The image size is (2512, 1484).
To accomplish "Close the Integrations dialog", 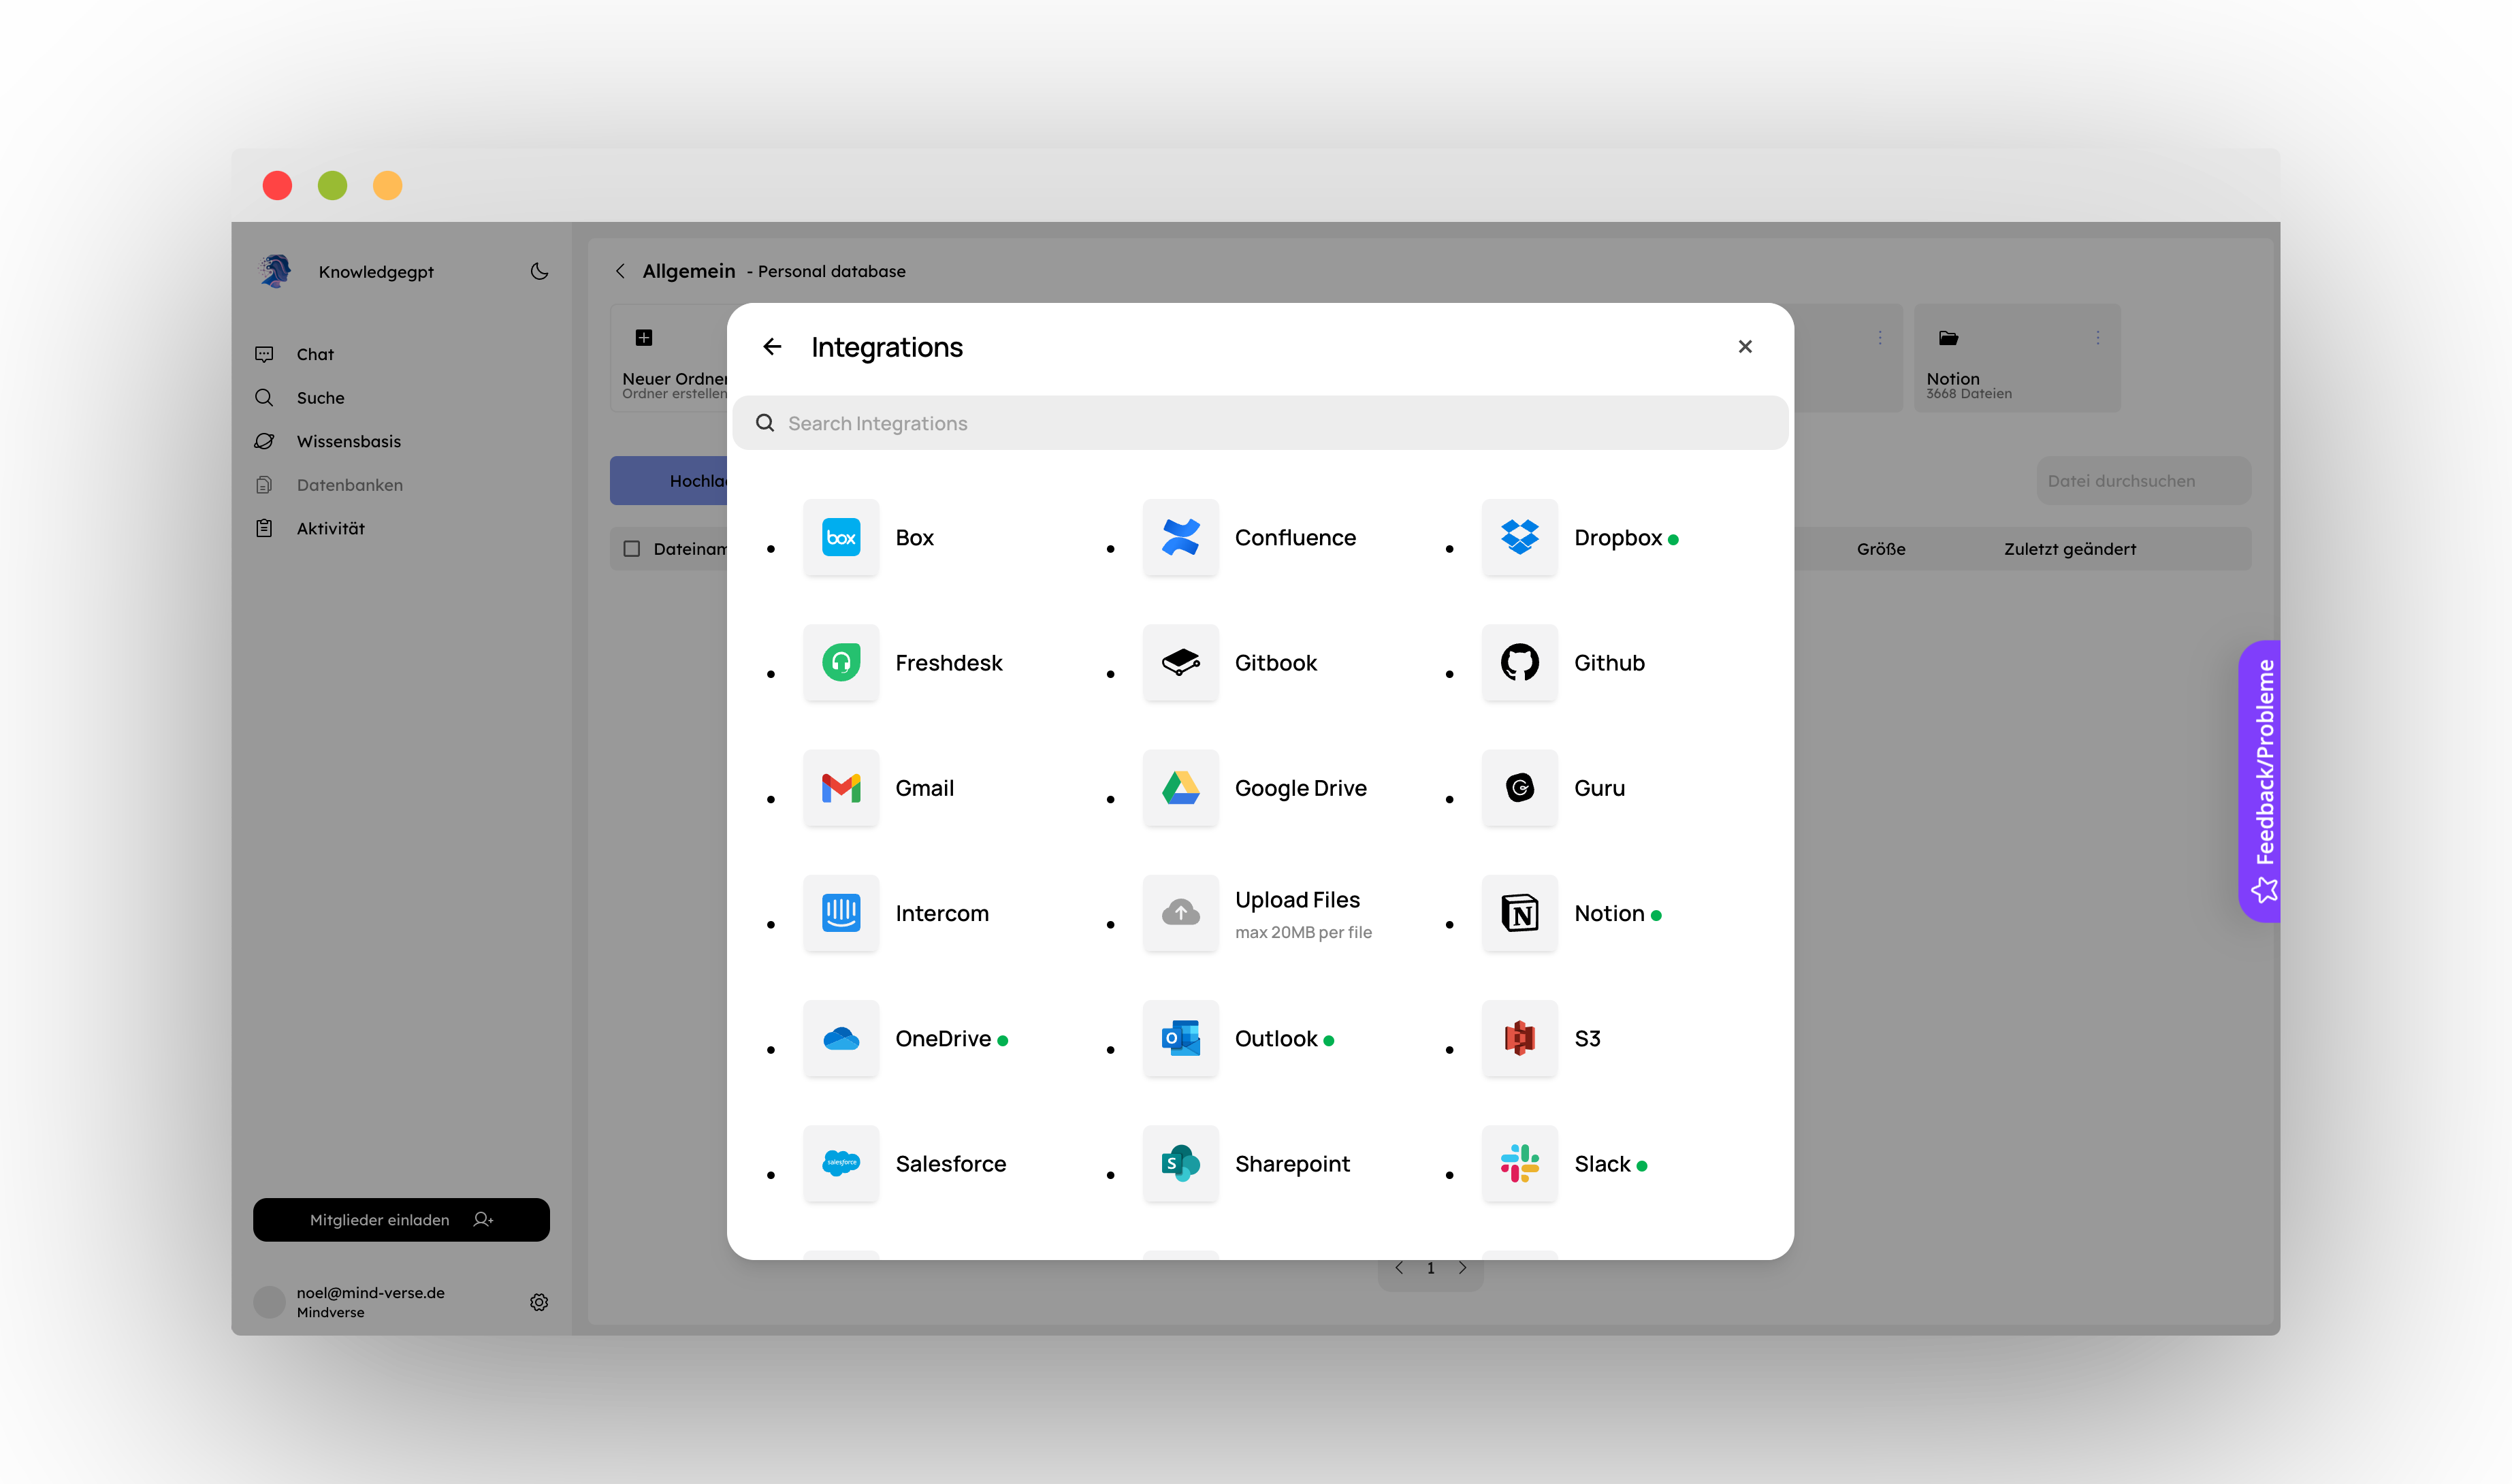I will [x=1745, y=347].
